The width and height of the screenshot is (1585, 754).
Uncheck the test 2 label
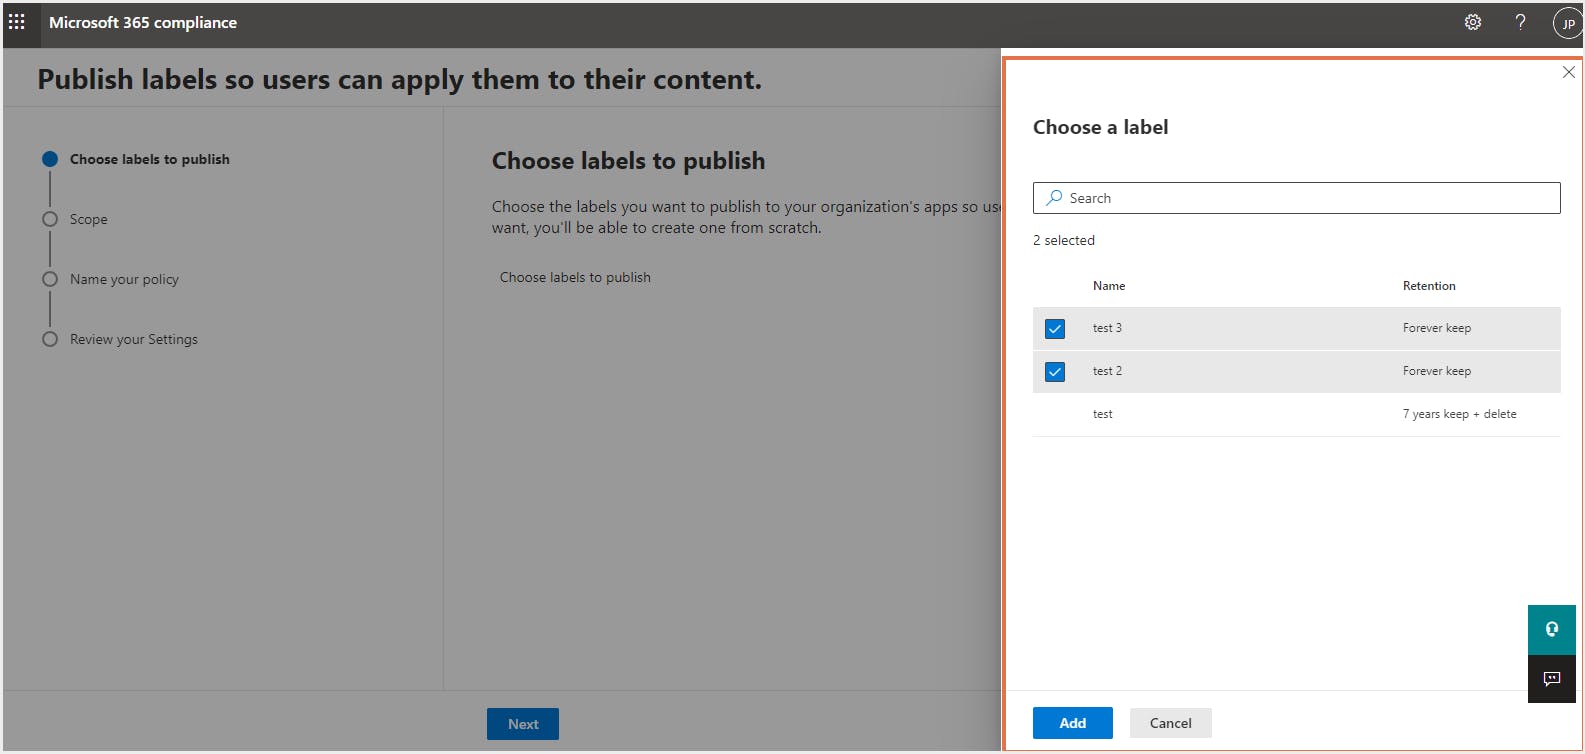[1054, 371]
